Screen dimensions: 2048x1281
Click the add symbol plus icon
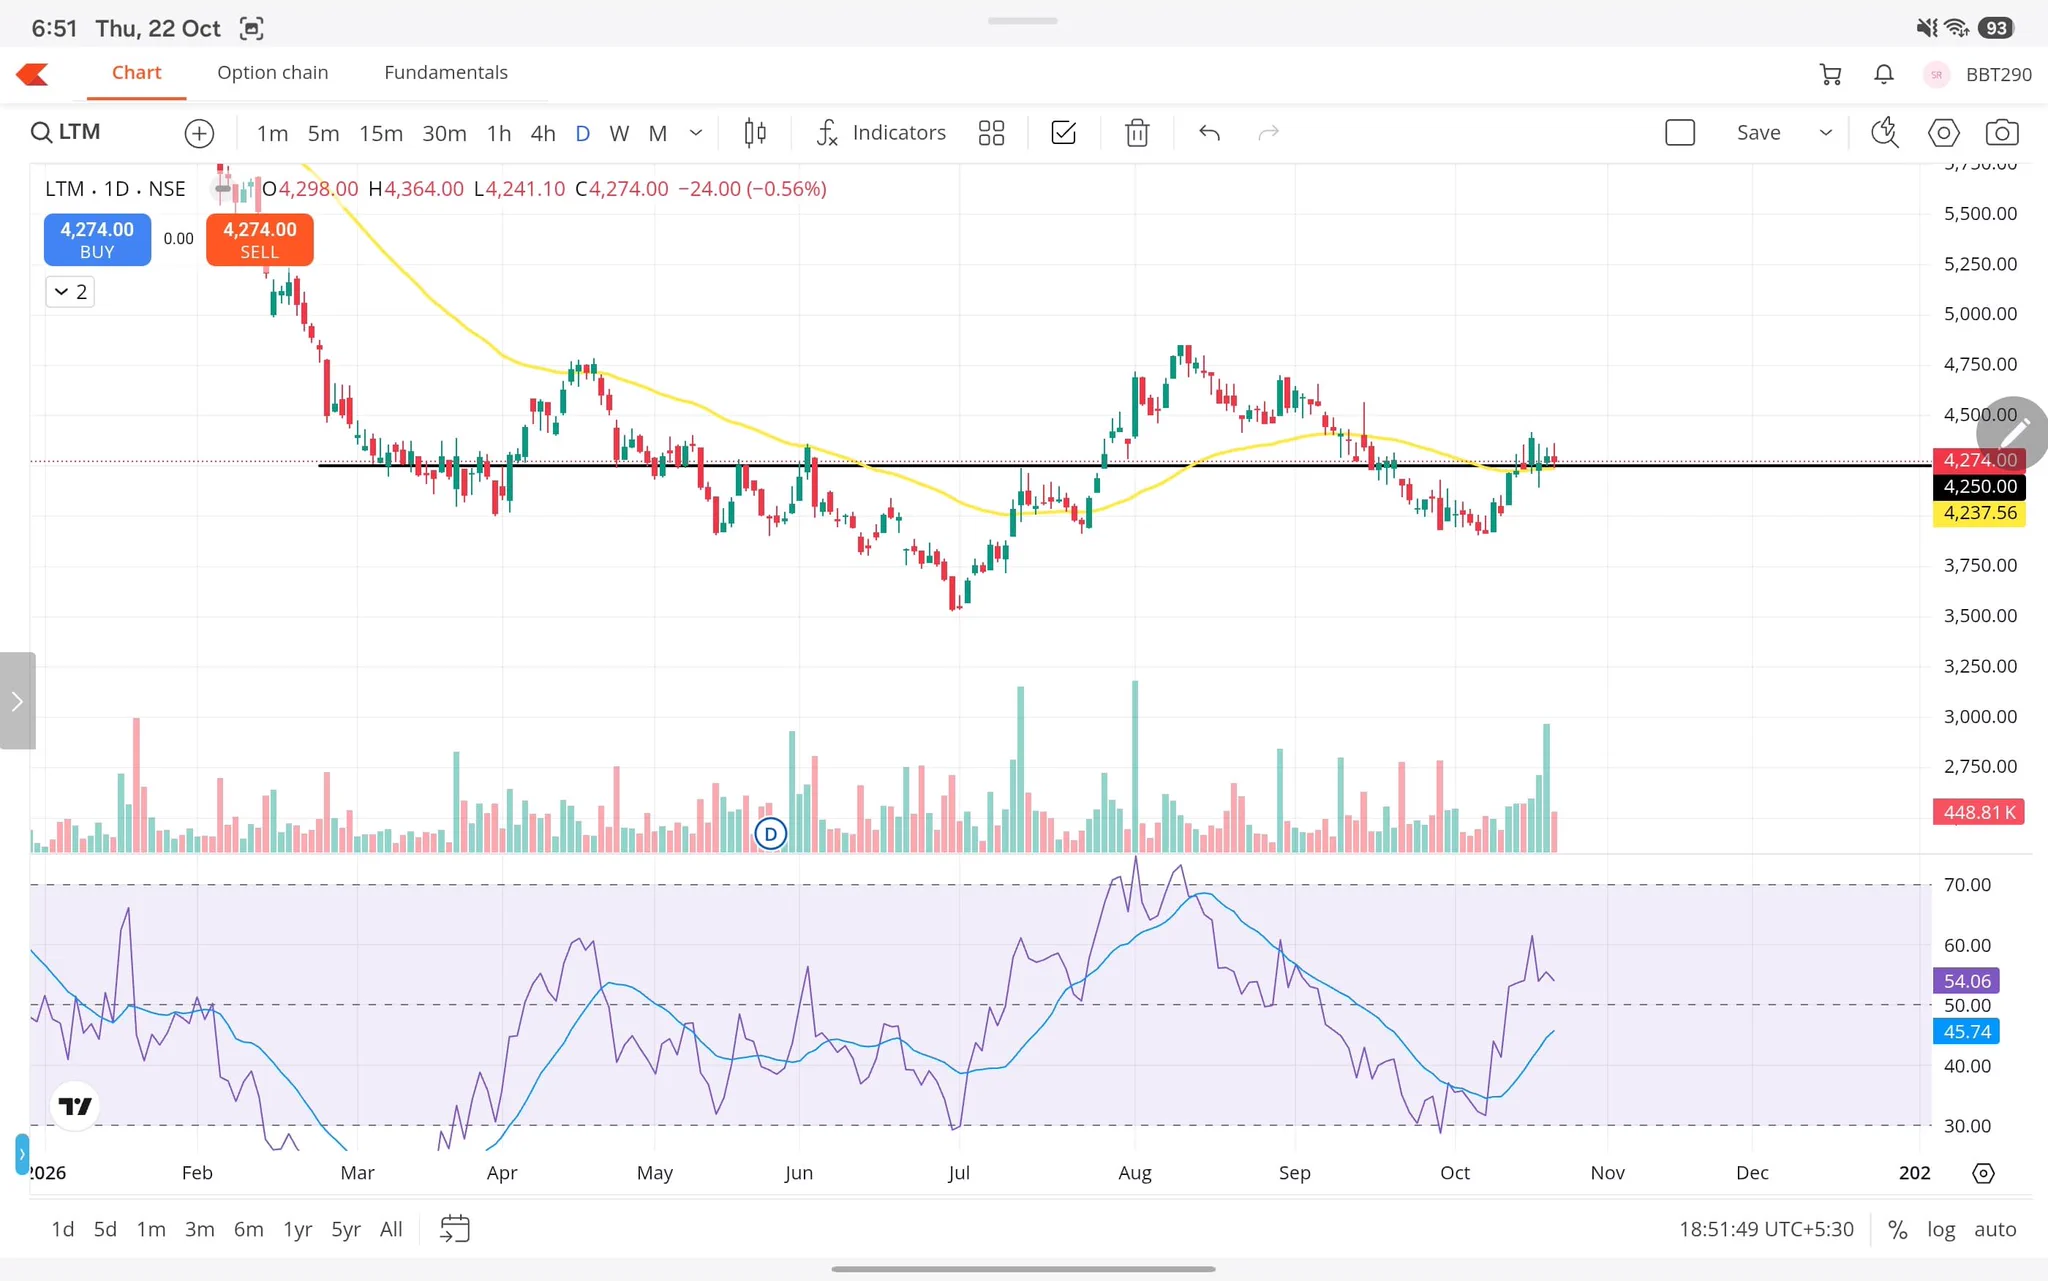199,133
